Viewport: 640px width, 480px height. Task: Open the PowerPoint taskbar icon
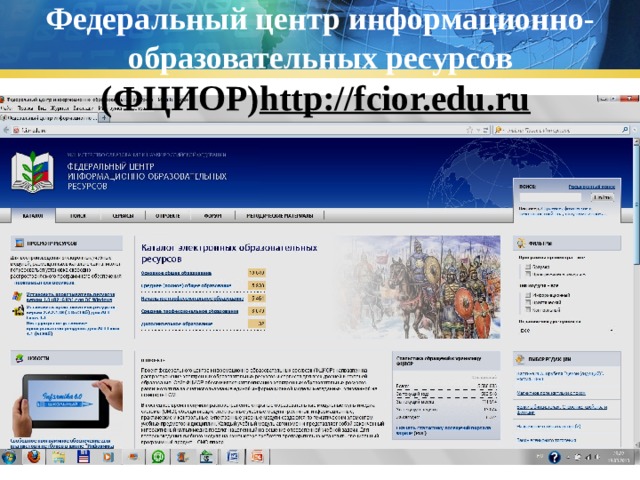click(x=258, y=457)
